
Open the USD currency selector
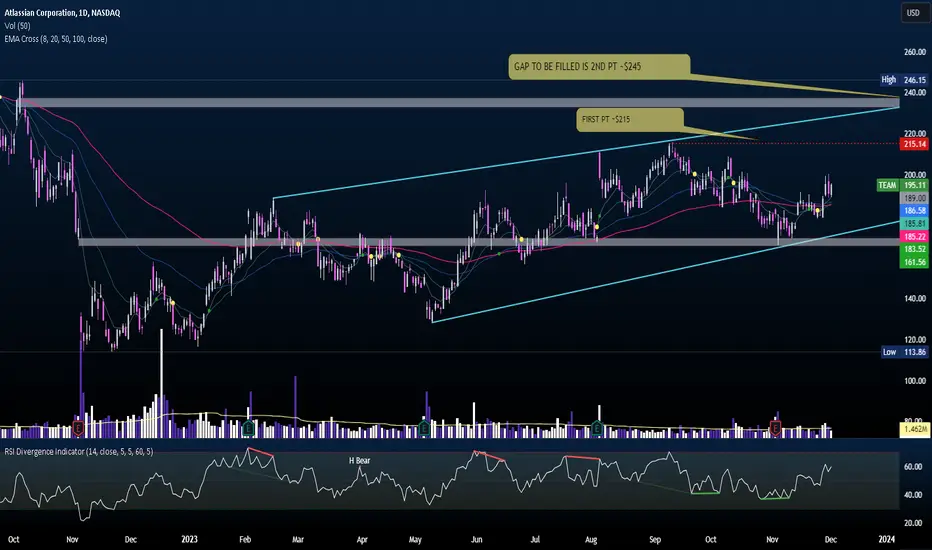tap(913, 12)
